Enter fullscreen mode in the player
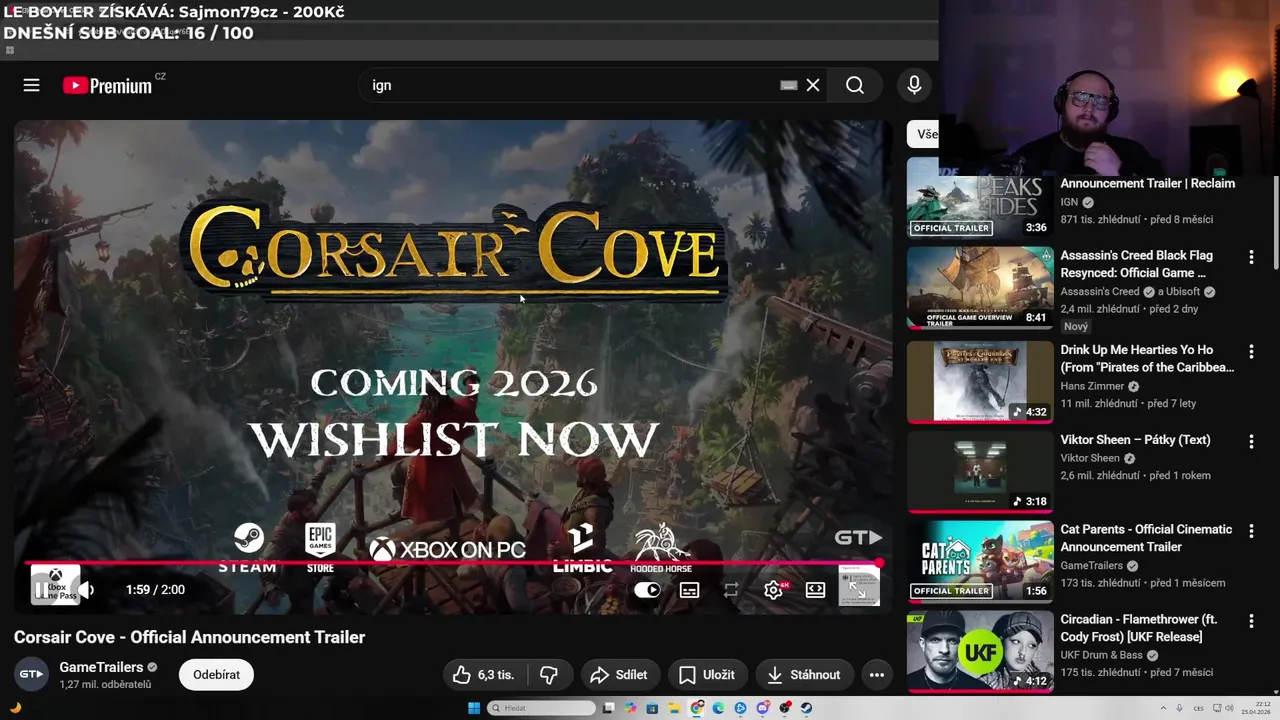The image size is (1280, 720). coord(858,590)
